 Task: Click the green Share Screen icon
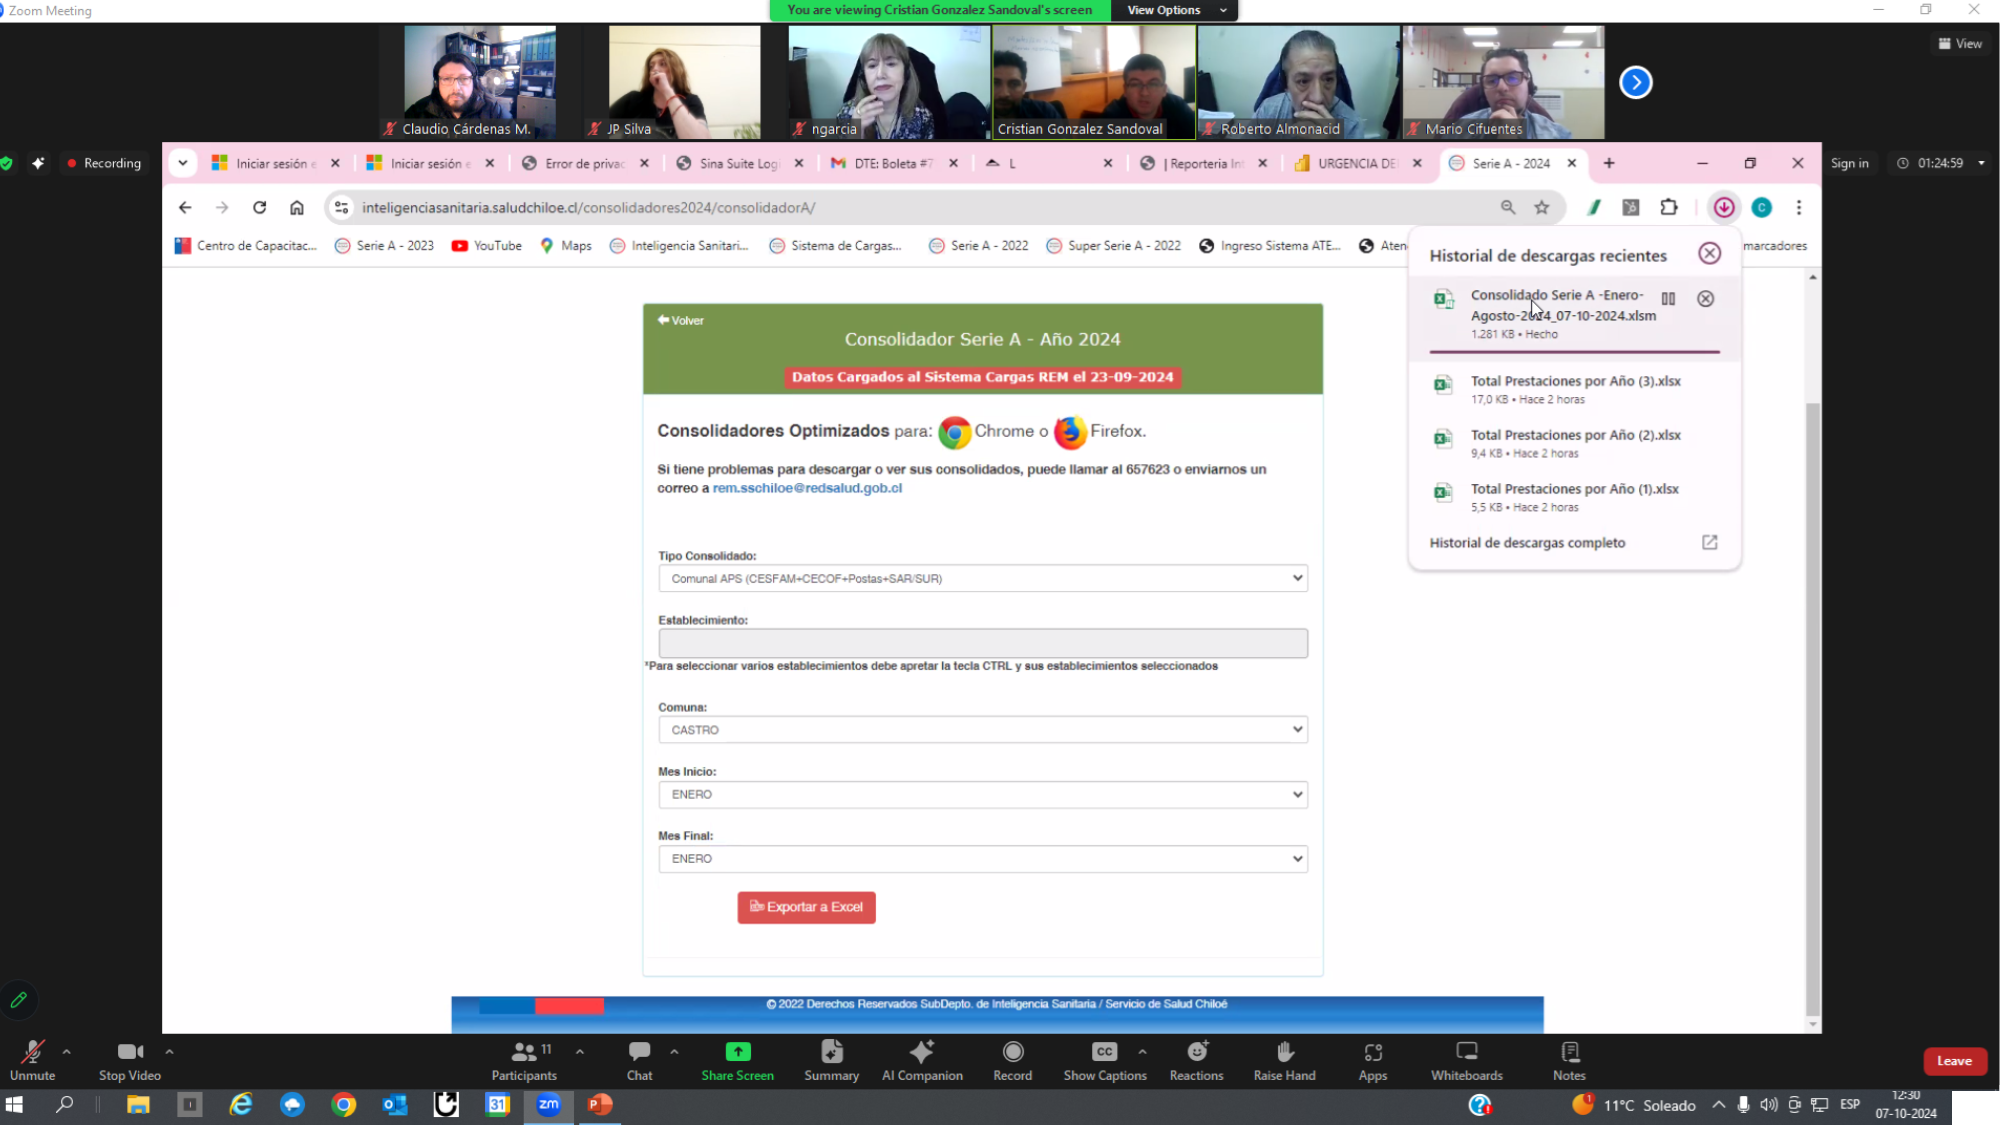tap(738, 1051)
